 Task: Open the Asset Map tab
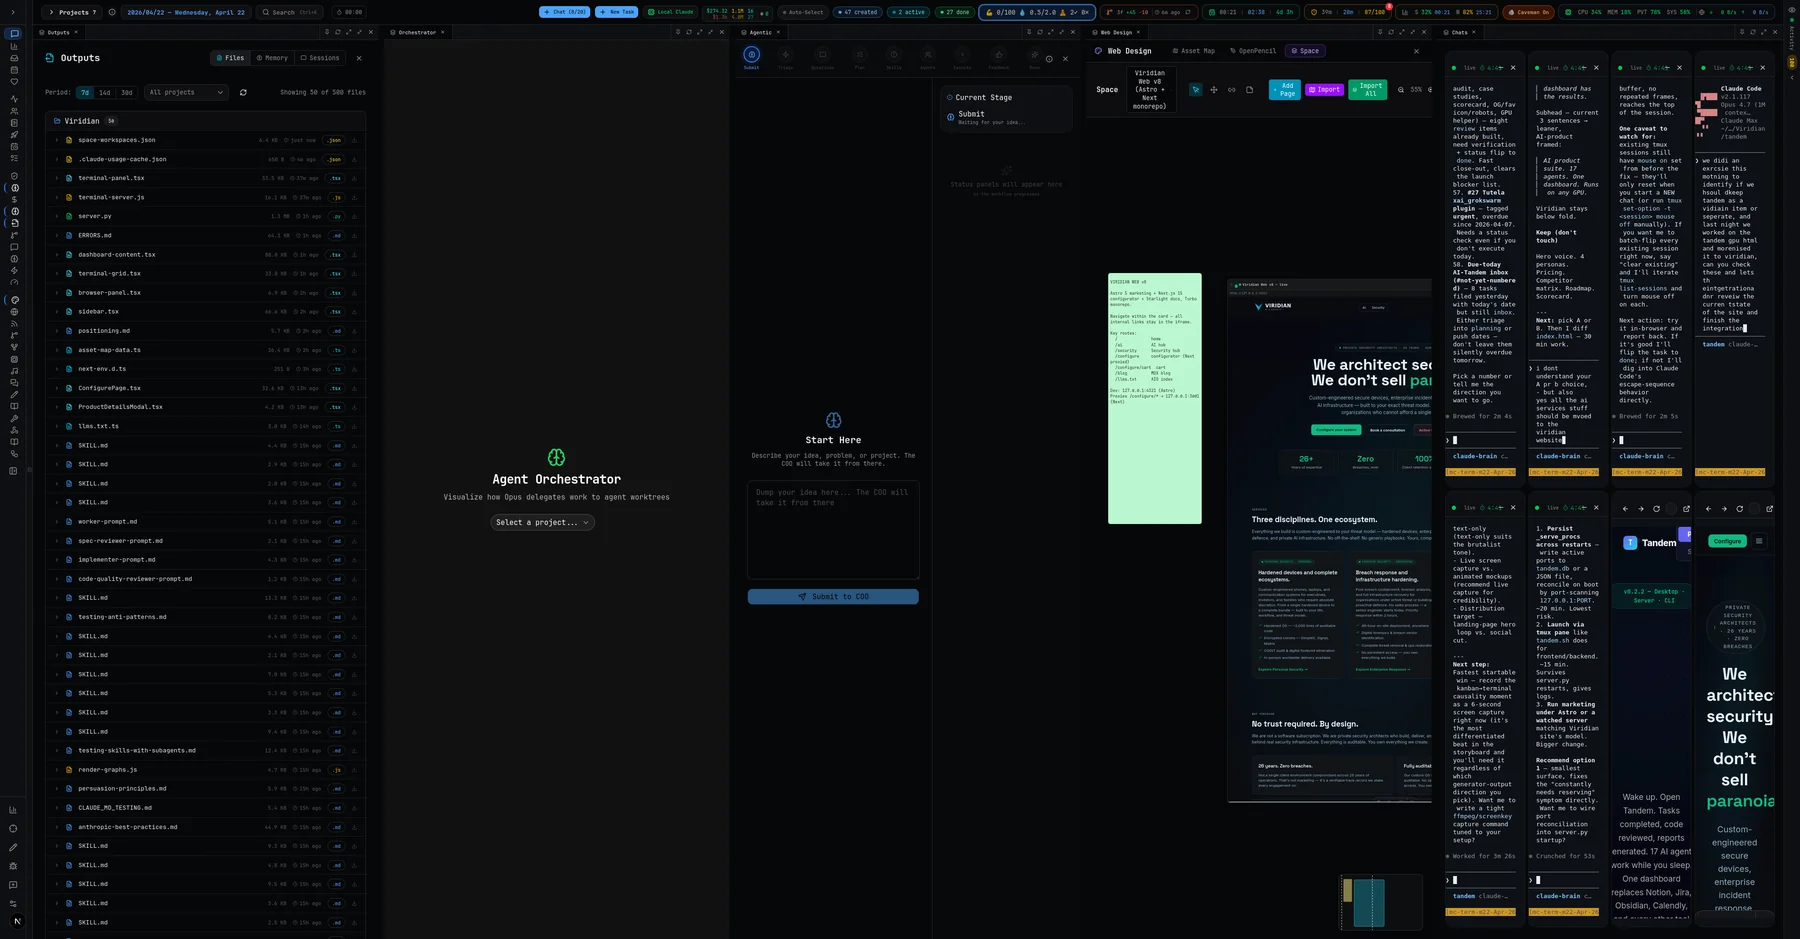pos(1193,51)
